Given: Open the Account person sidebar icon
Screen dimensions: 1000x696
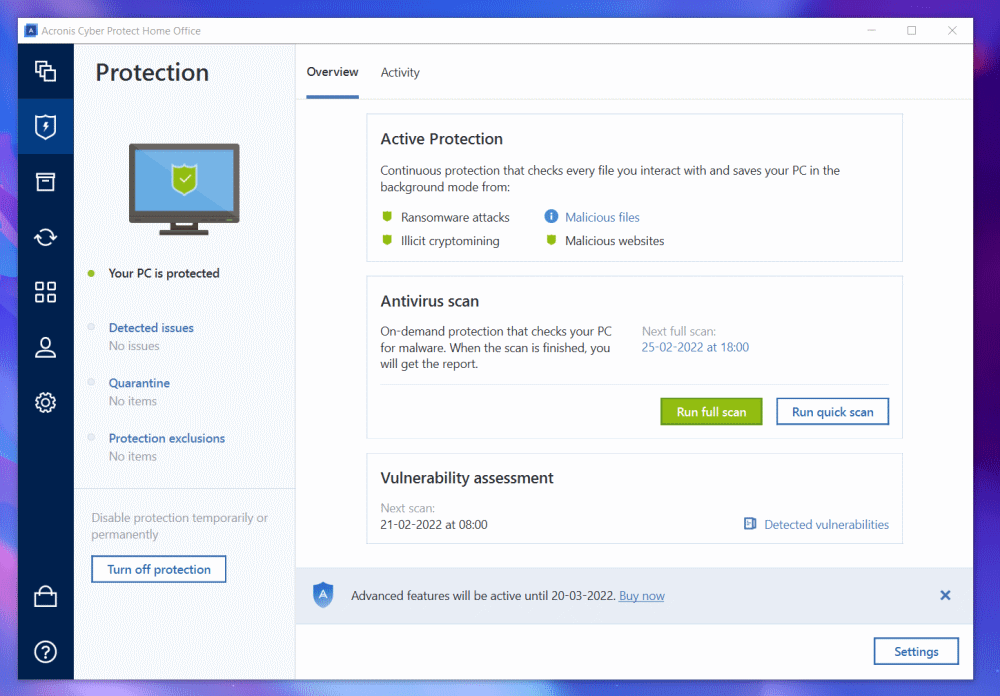Looking at the screenshot, I should pyautogui.click(x=45, y=348).
